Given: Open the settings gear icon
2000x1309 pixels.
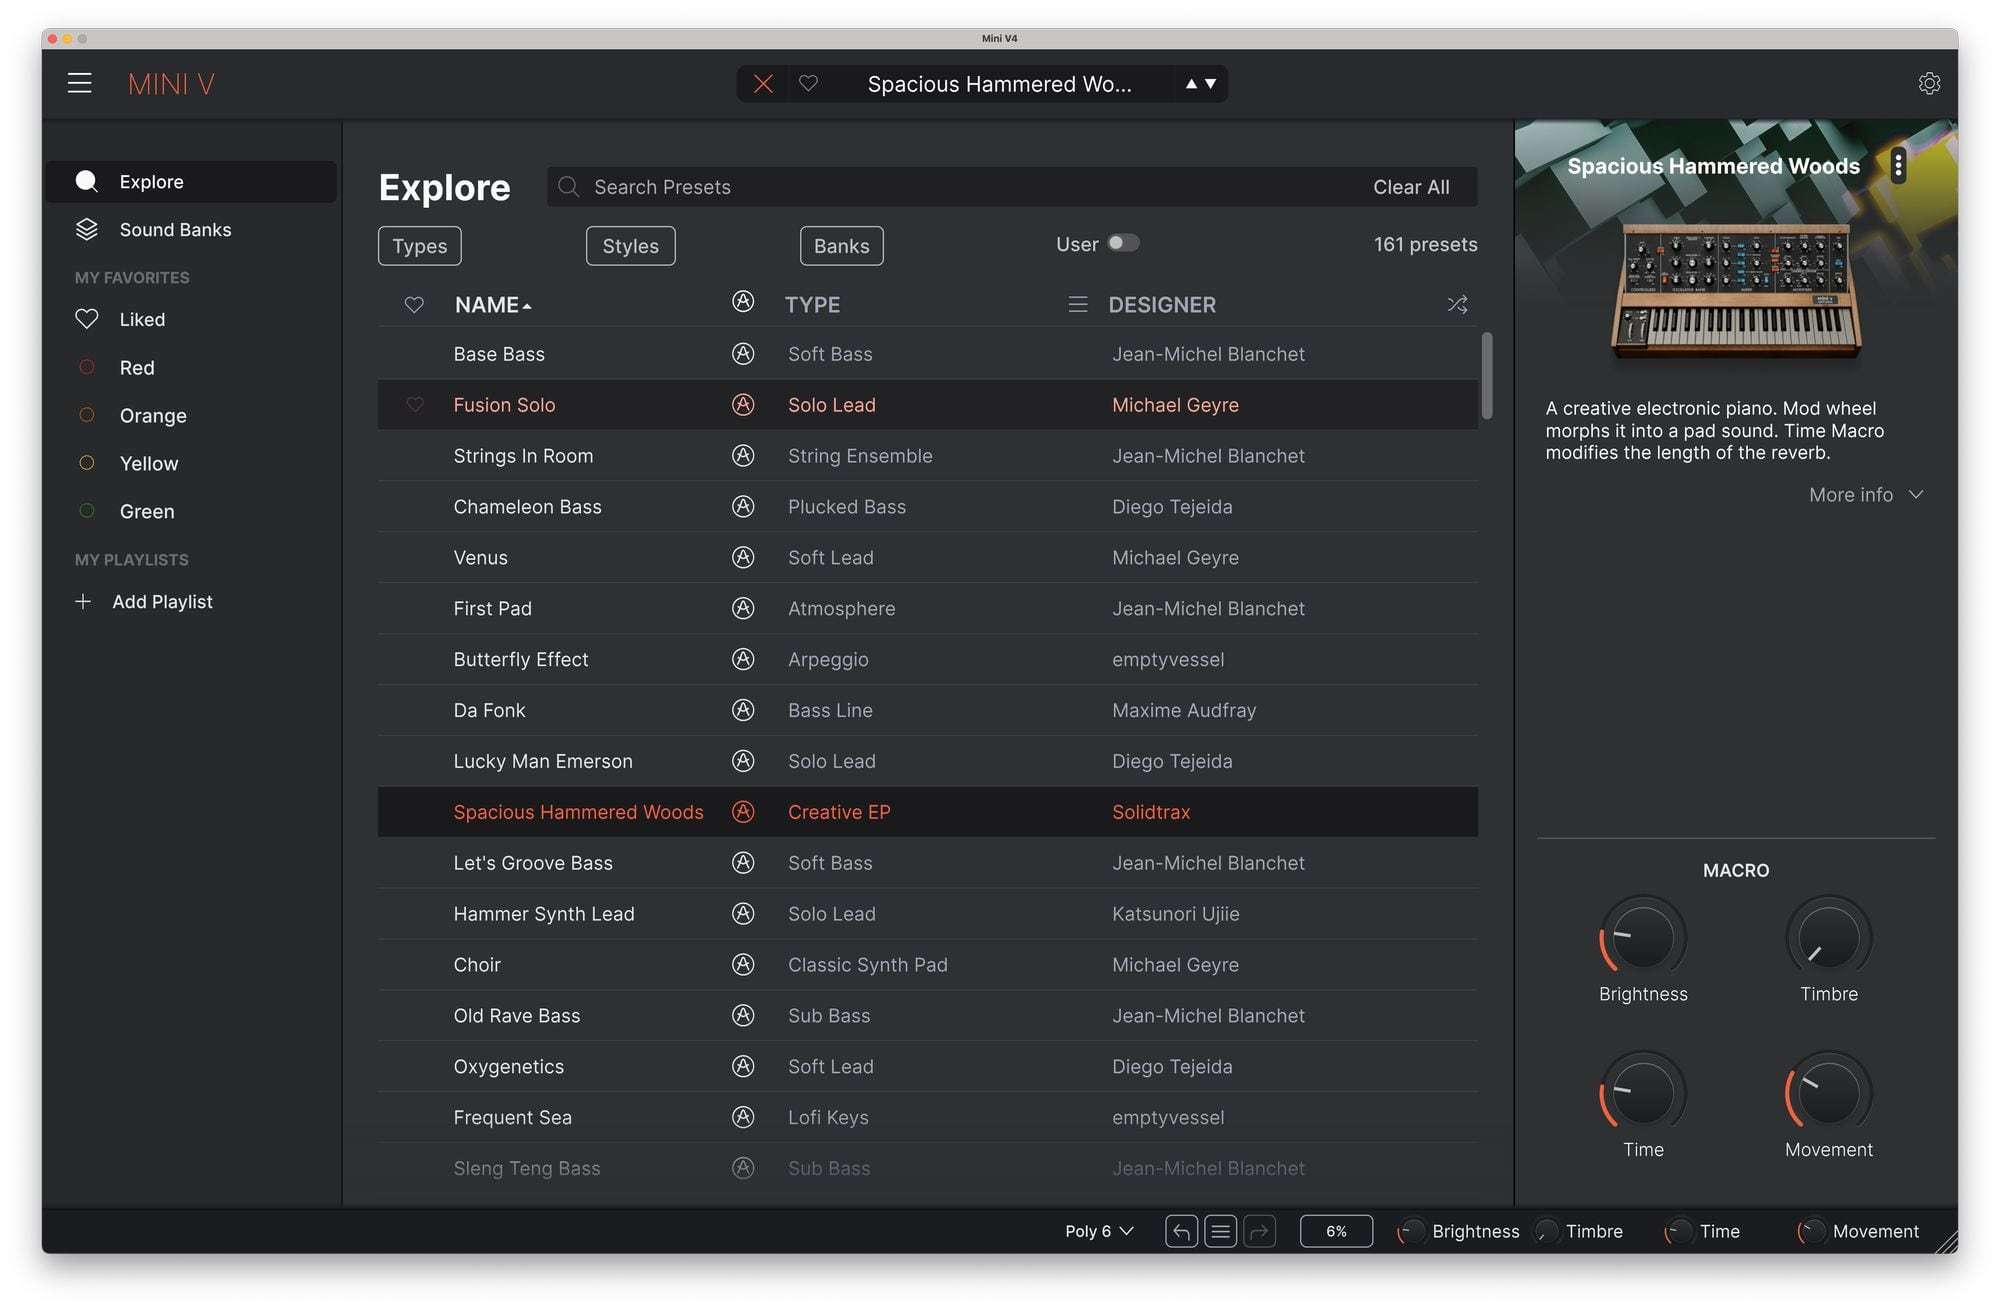Looking at the screenshot, I should (1929, 84).
